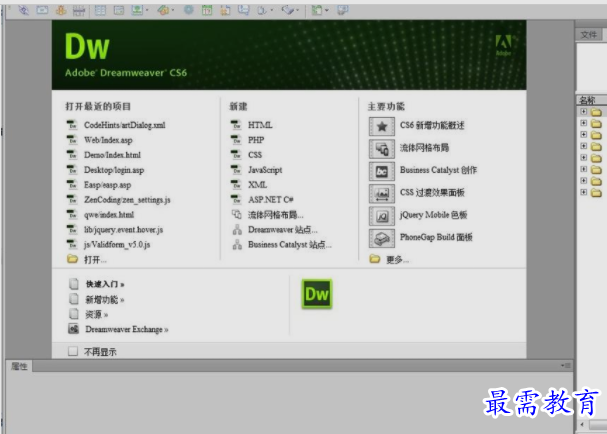The height and width of the screenshot is (434, 607).
Task: Open the properties panel options menu
Action: (x=566, y=365)
